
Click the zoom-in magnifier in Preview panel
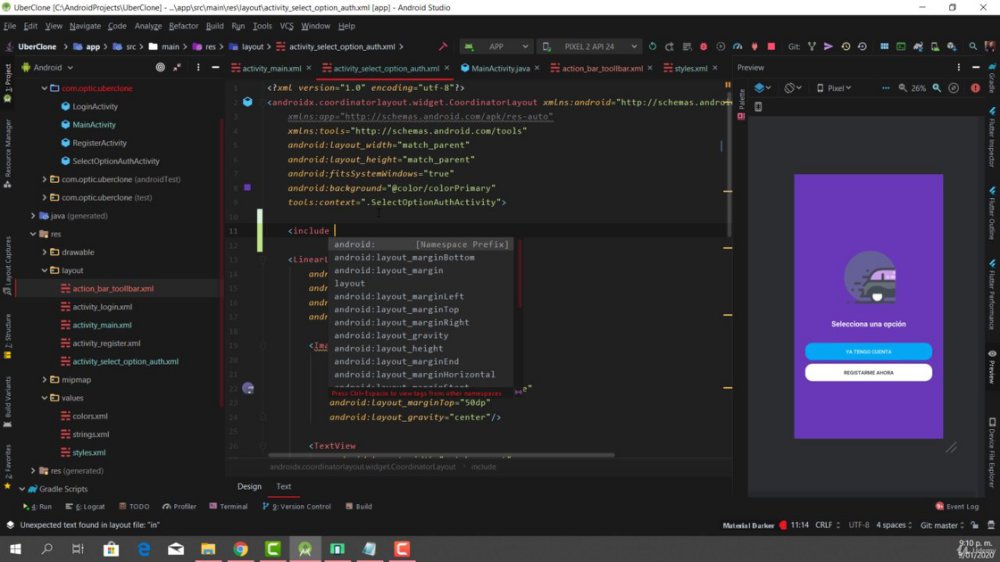coord(936,88)
